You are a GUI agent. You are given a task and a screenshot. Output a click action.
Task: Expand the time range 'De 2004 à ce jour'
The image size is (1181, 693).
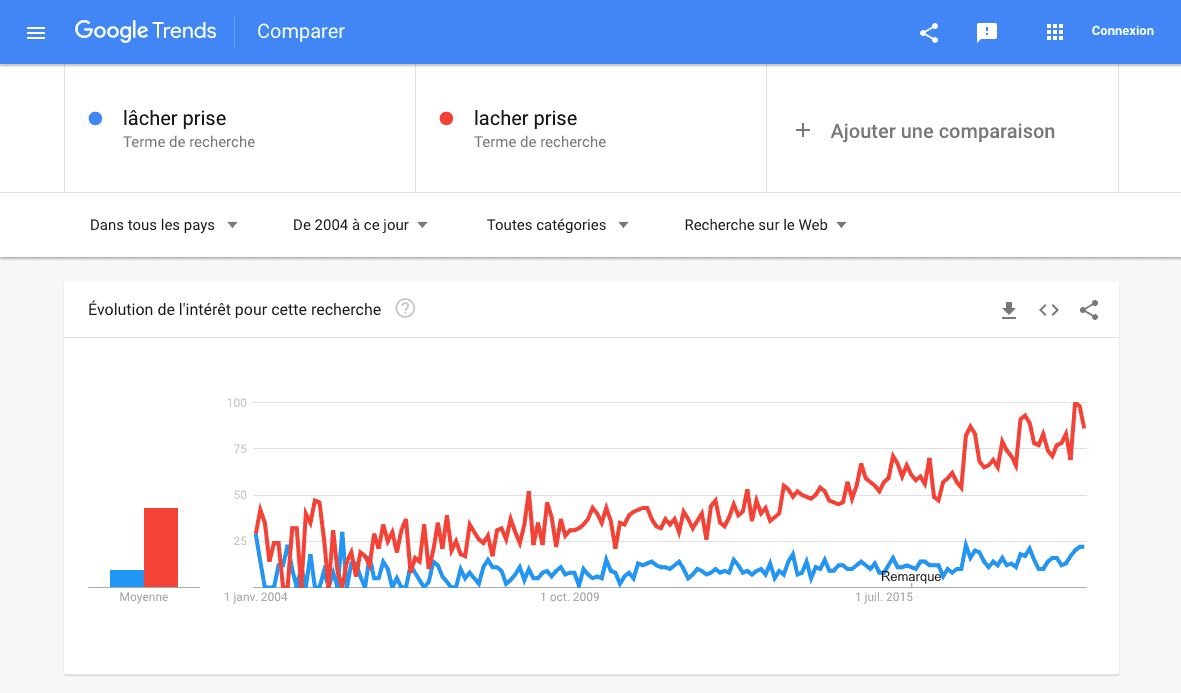click(358, 225)
